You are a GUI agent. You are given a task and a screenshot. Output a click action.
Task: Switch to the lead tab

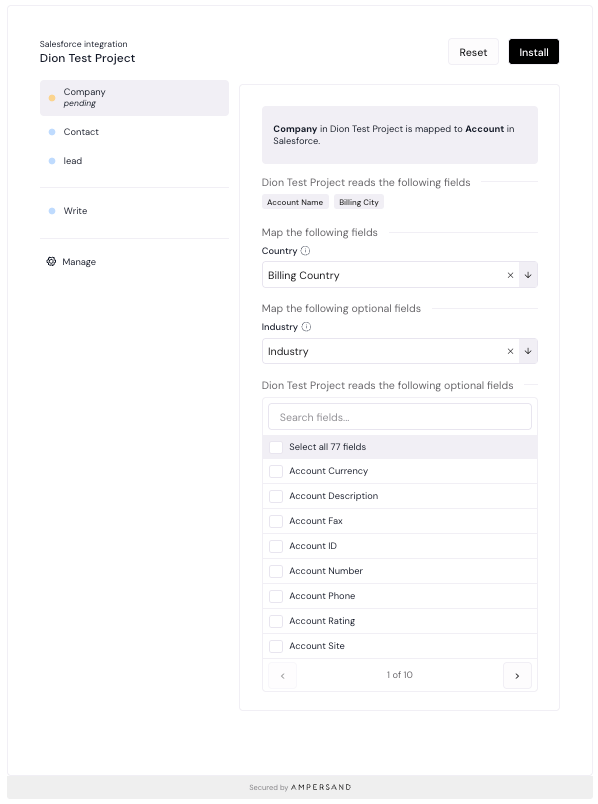[134, 161]
